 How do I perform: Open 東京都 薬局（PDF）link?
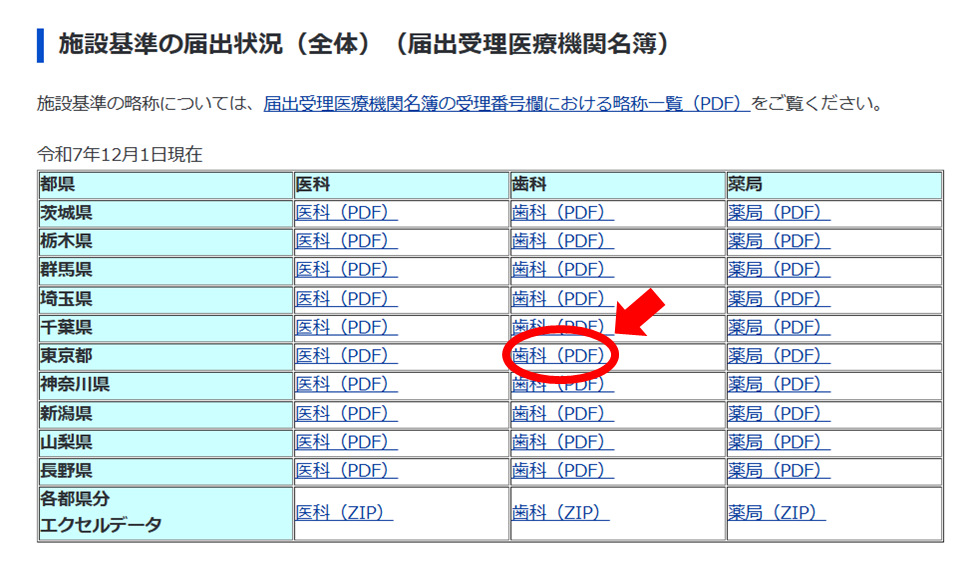click(x=778, y=356)
